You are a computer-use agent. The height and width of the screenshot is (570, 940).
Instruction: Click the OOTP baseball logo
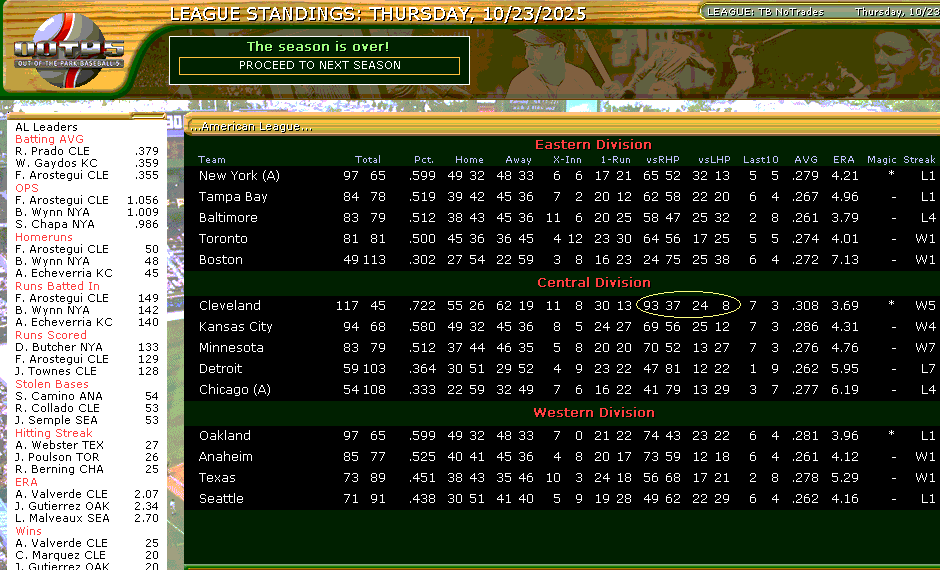click(69, 50)
